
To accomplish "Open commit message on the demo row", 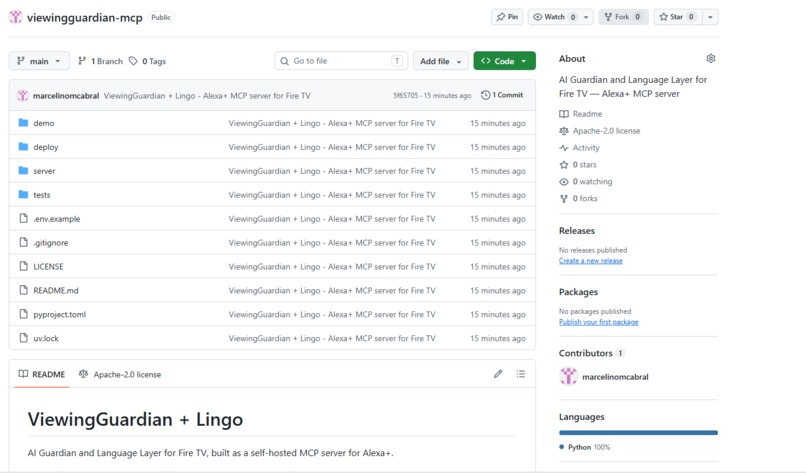I will point(332,123).
